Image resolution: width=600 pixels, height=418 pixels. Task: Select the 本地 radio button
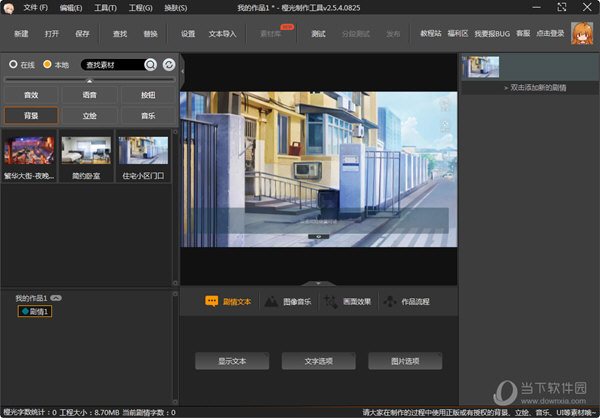click(x=47, y=65)
